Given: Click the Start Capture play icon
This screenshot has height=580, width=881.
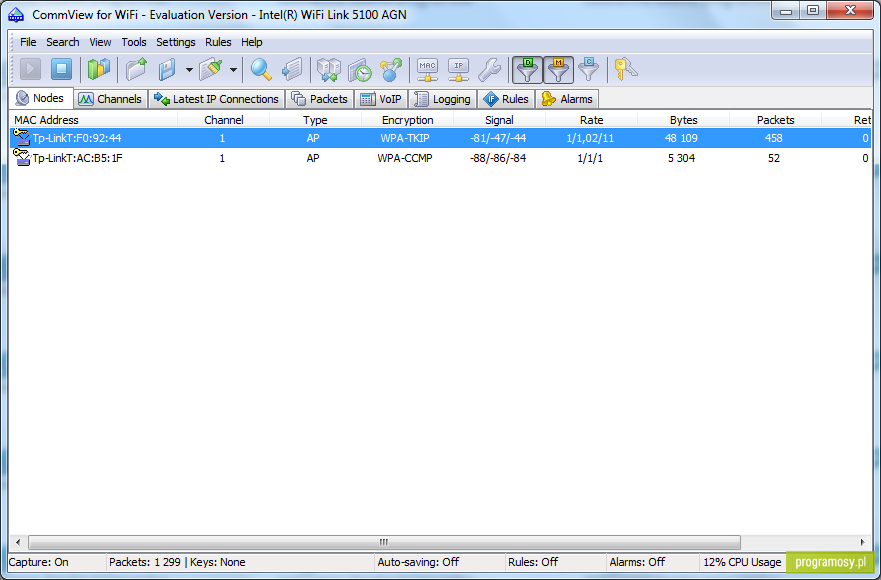Looking at the screenshot, I should (x=30, y=70).
